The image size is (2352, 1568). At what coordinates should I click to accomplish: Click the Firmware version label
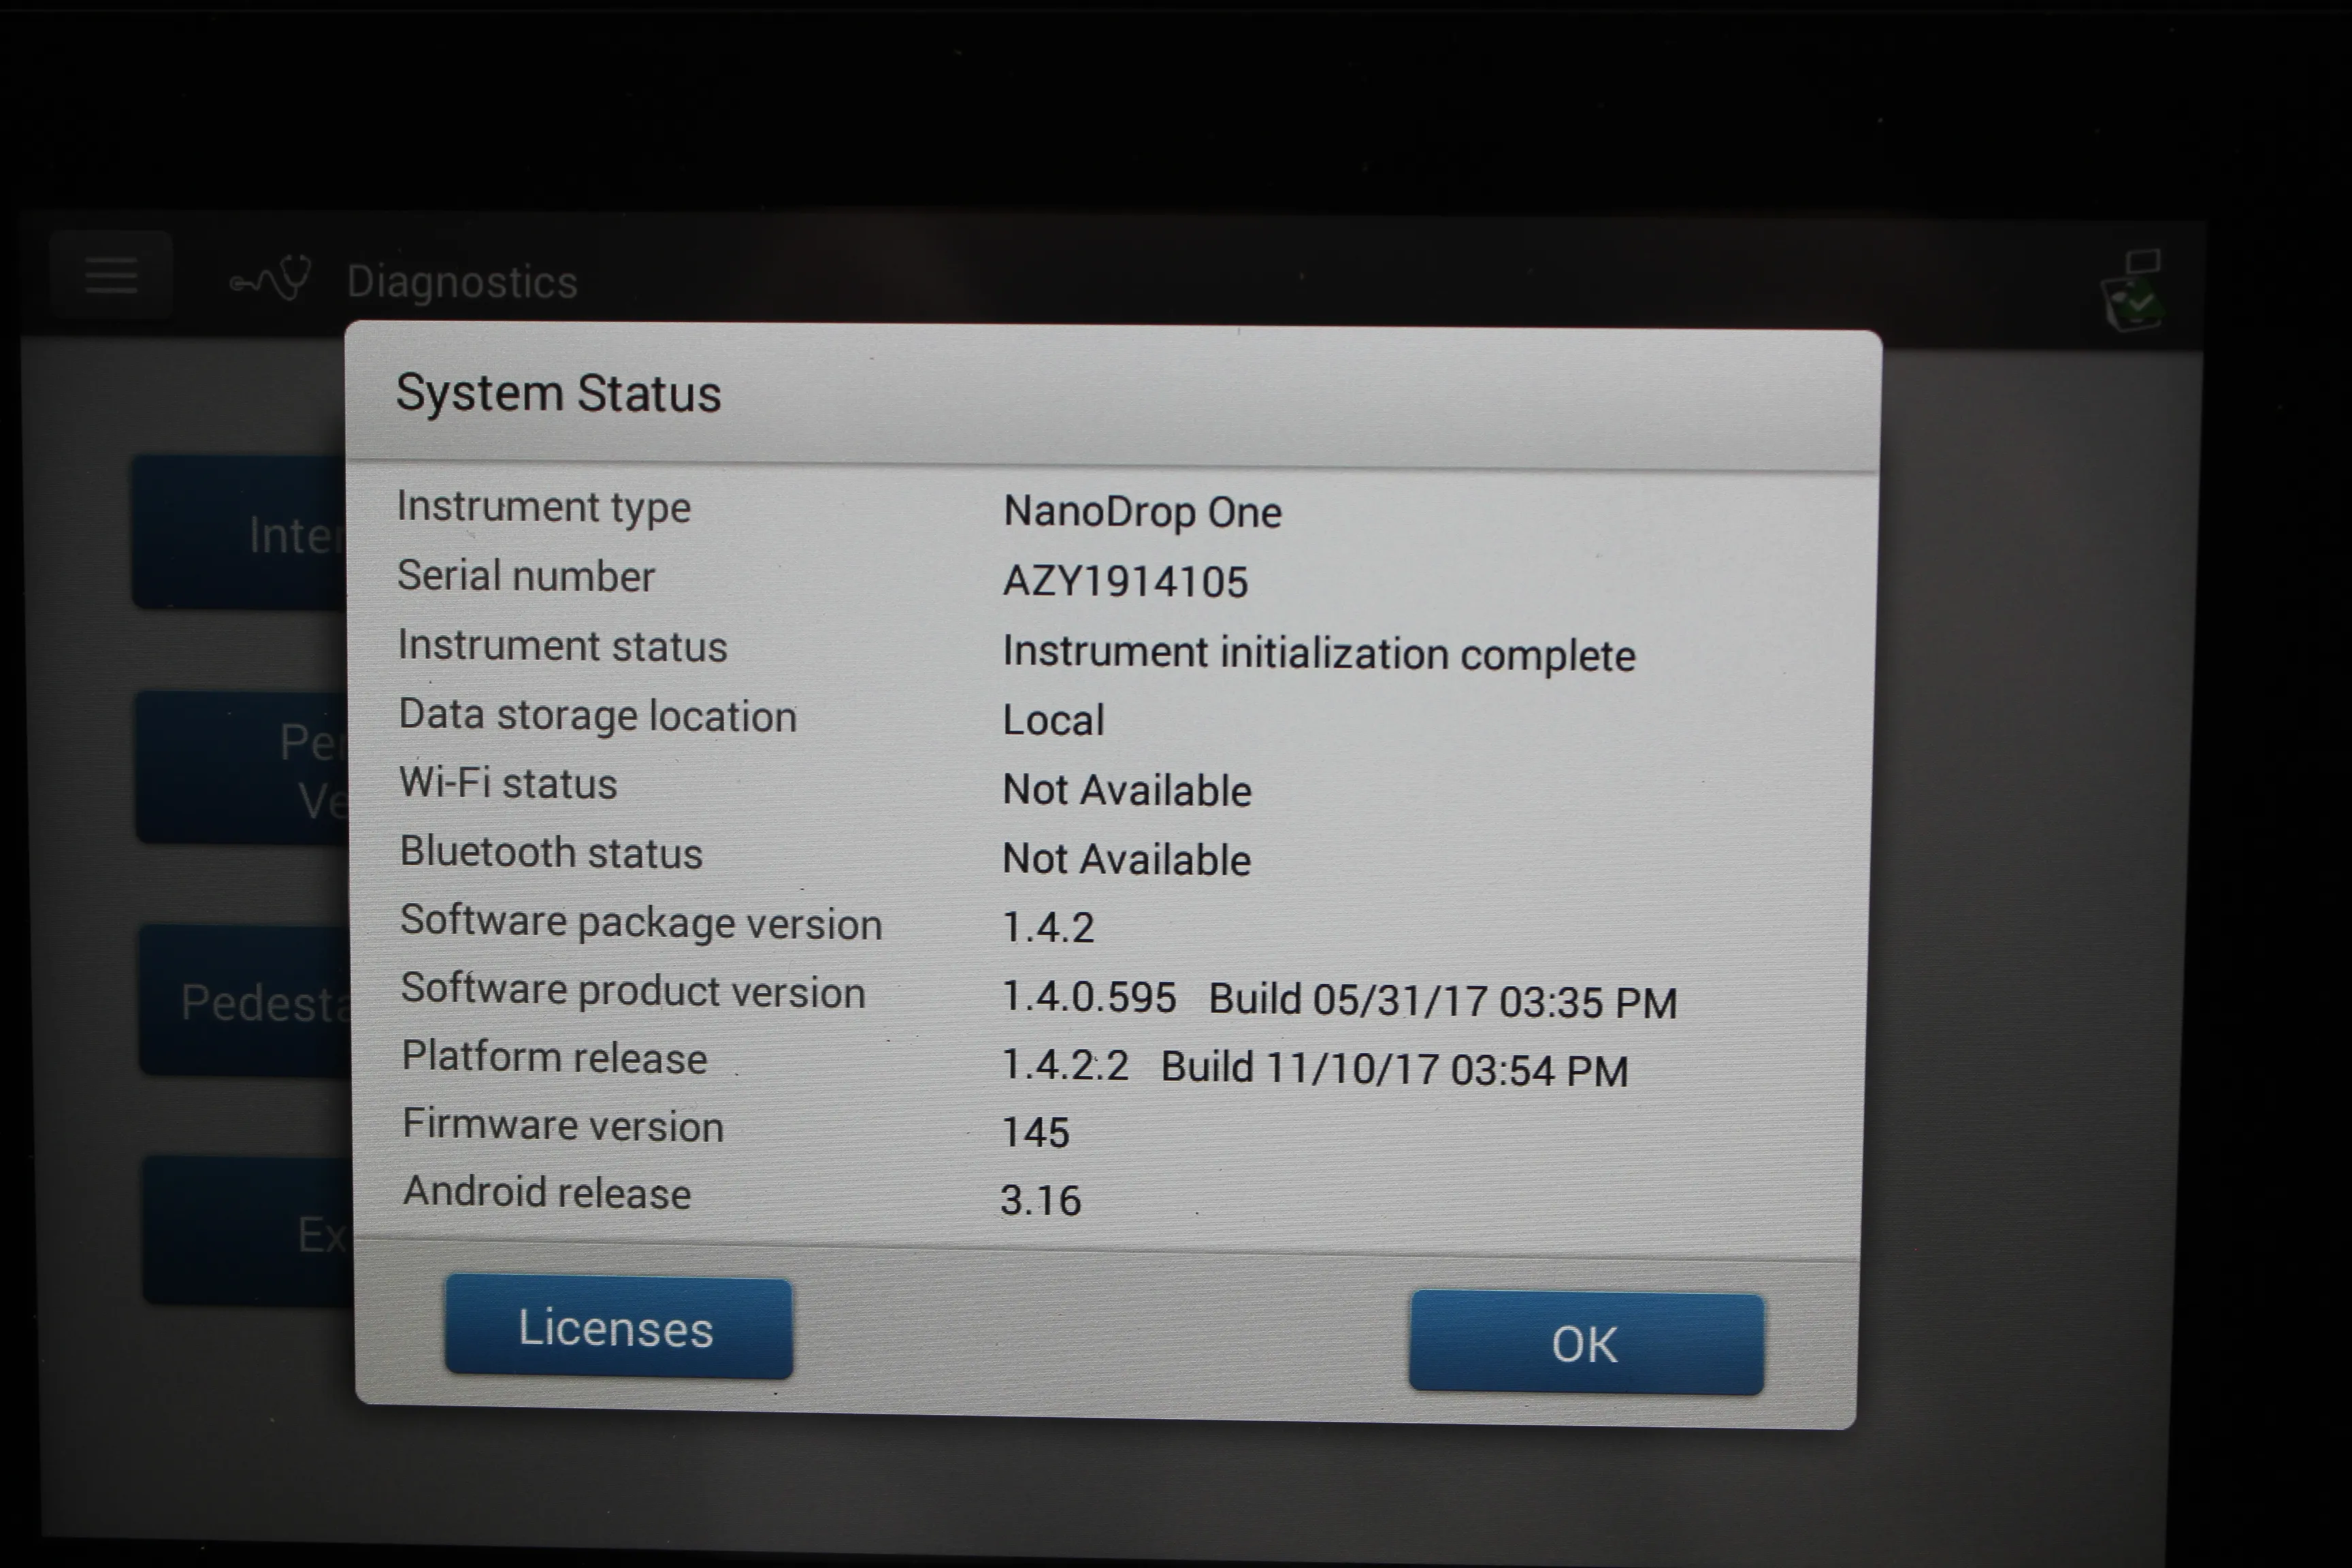point(563,1125)
